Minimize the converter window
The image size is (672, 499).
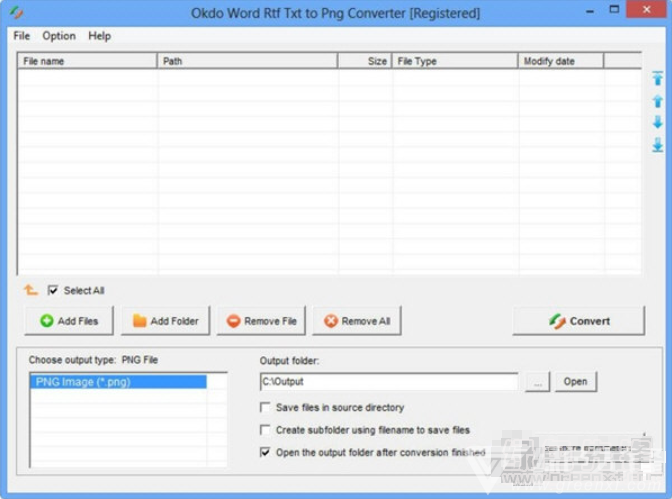coord(590,11)
